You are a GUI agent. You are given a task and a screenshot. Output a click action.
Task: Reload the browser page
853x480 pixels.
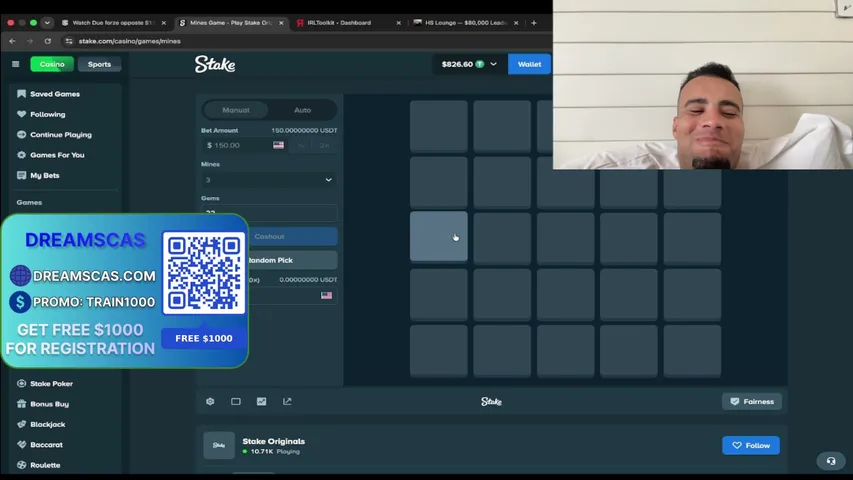click(x=48, y=41)
